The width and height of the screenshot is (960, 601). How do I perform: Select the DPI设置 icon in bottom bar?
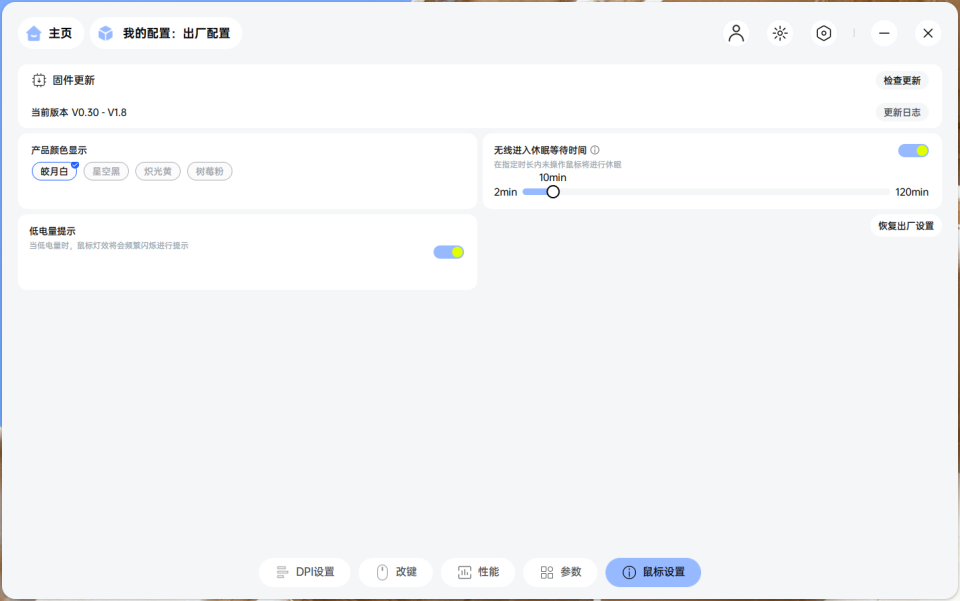[x=281, y=572]
